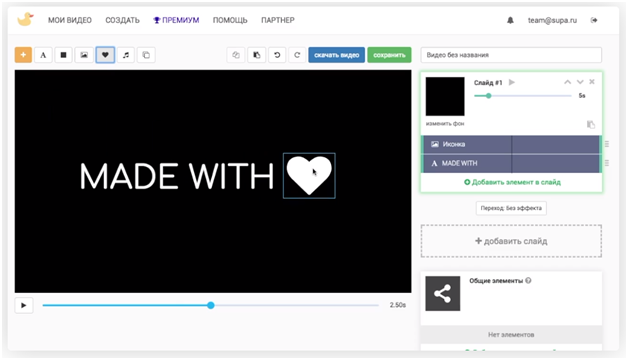628x360 pixels.
Task: Click the duck logo
Action: tap(25, 19)
